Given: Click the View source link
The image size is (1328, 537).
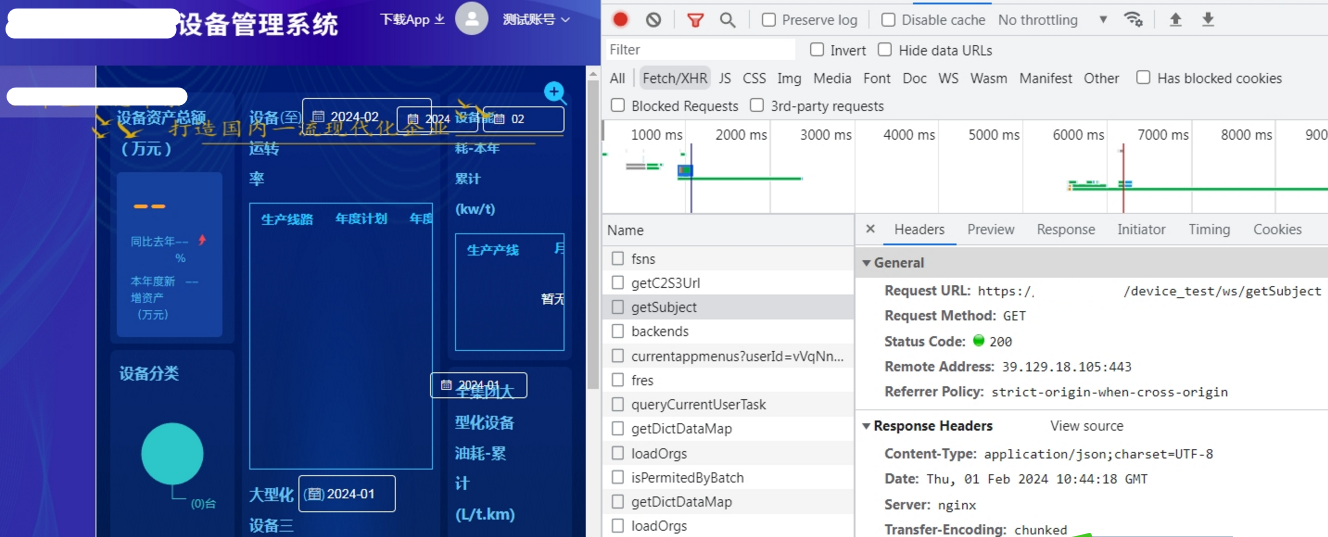Looking at the screenshot, I should pyautogui.click(x=1086, y=426).
